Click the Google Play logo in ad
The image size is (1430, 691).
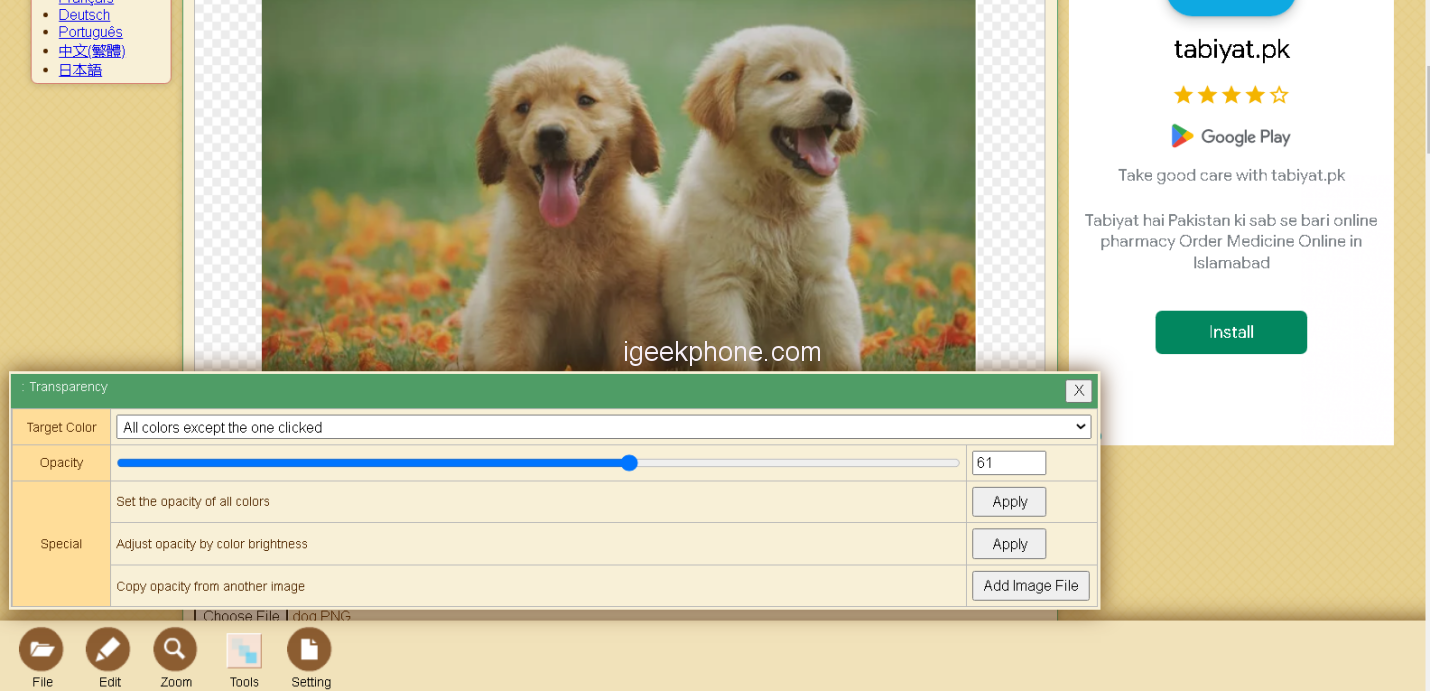[1230, 137]
